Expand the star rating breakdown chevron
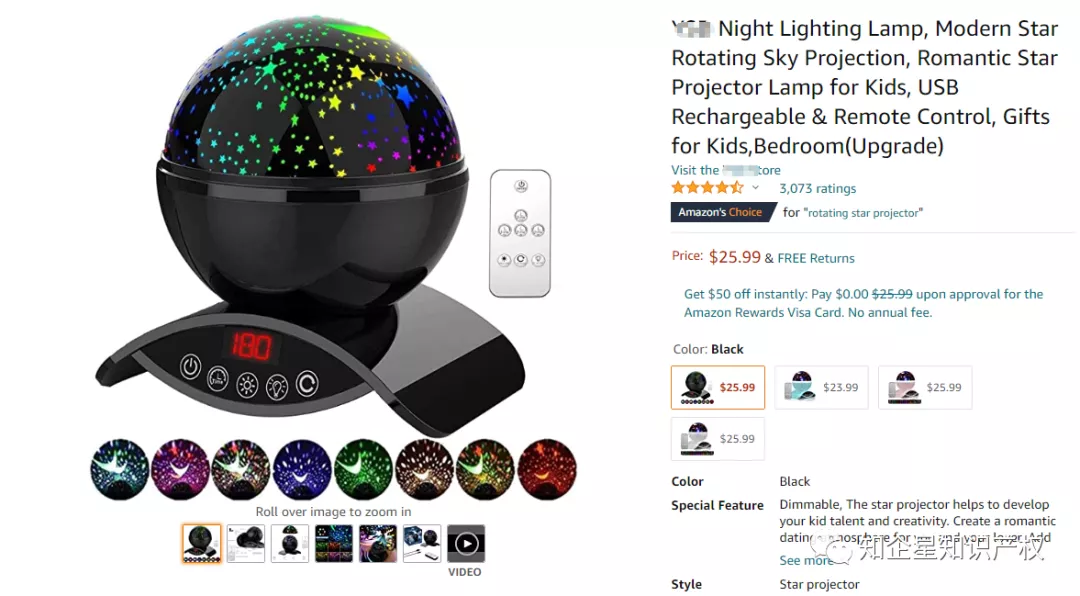 pyautogui.click(x=756, y=188)
